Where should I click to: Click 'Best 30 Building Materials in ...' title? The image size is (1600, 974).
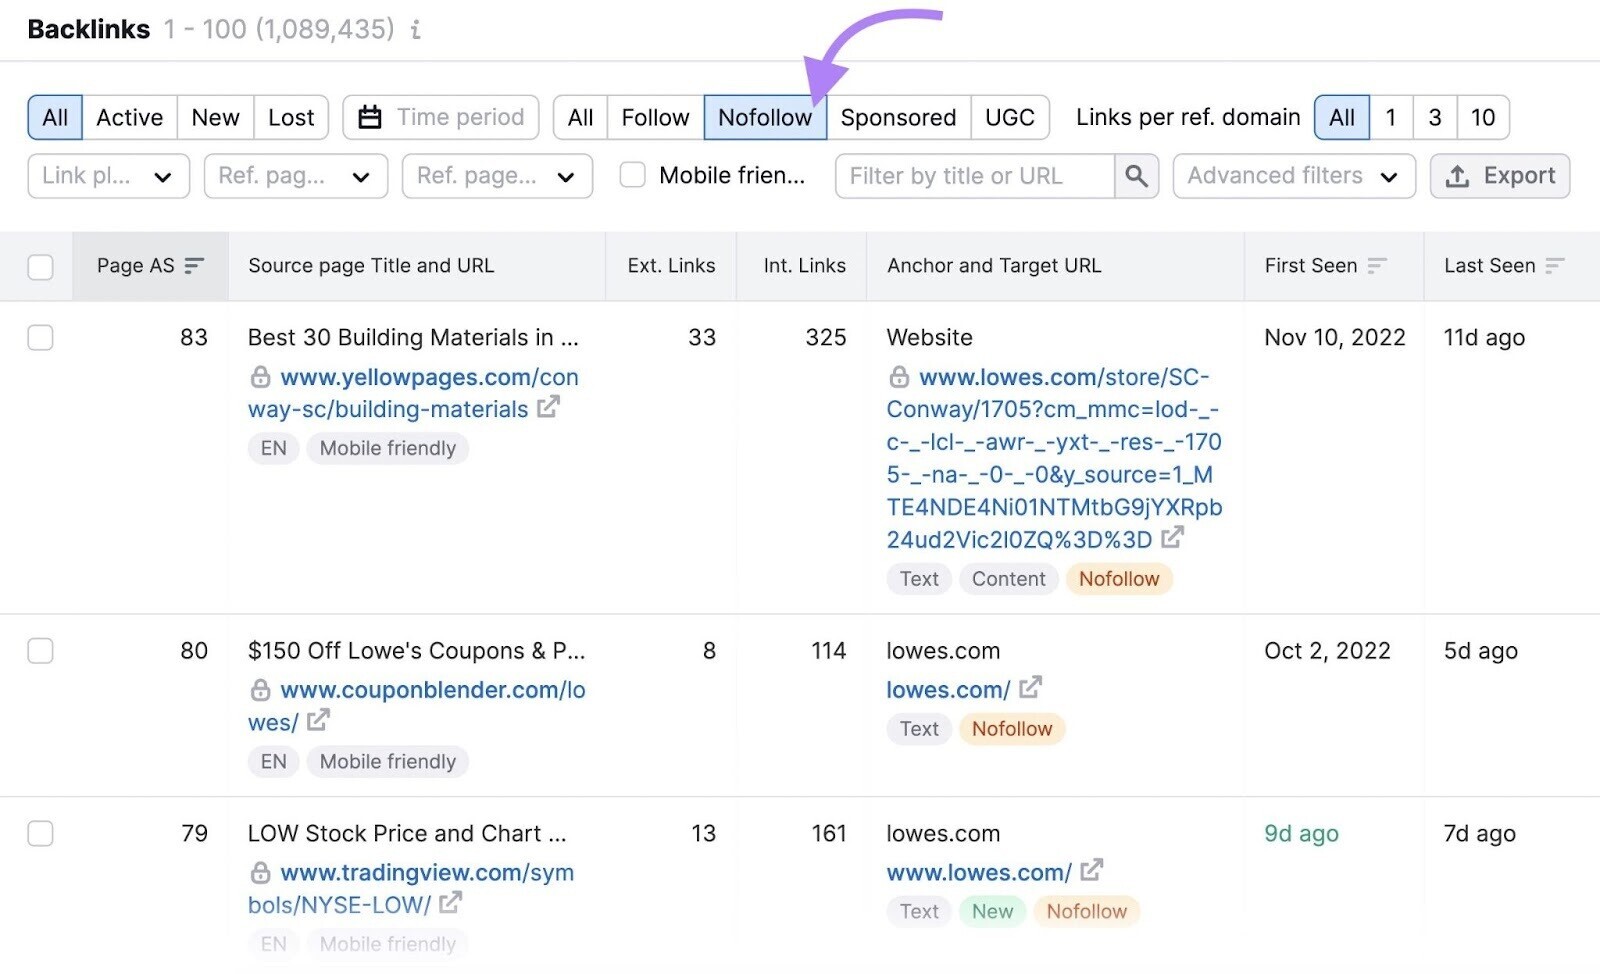(x=413, y=338)
